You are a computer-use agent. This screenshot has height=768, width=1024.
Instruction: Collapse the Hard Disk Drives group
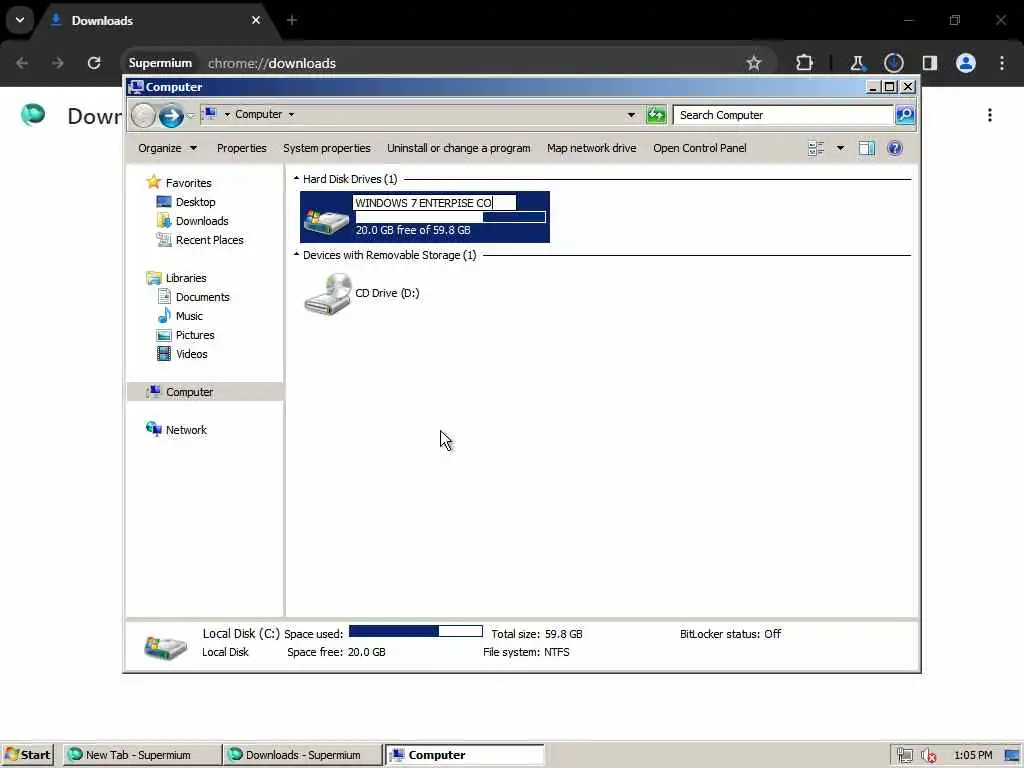click(x=296, y=178)
